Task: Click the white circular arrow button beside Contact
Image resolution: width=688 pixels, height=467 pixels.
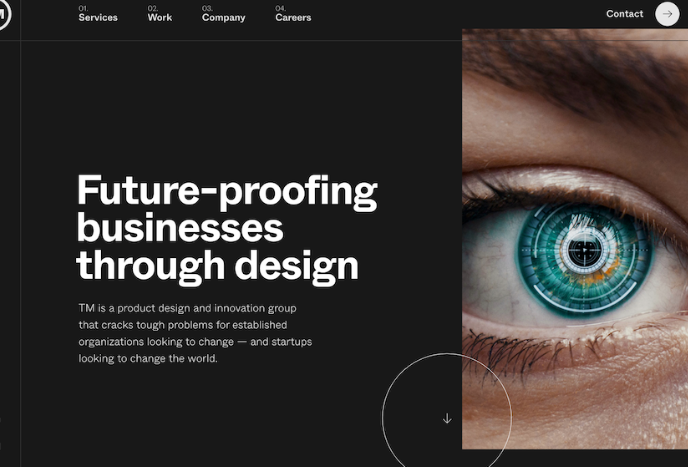Action: (x=667, y=14)
